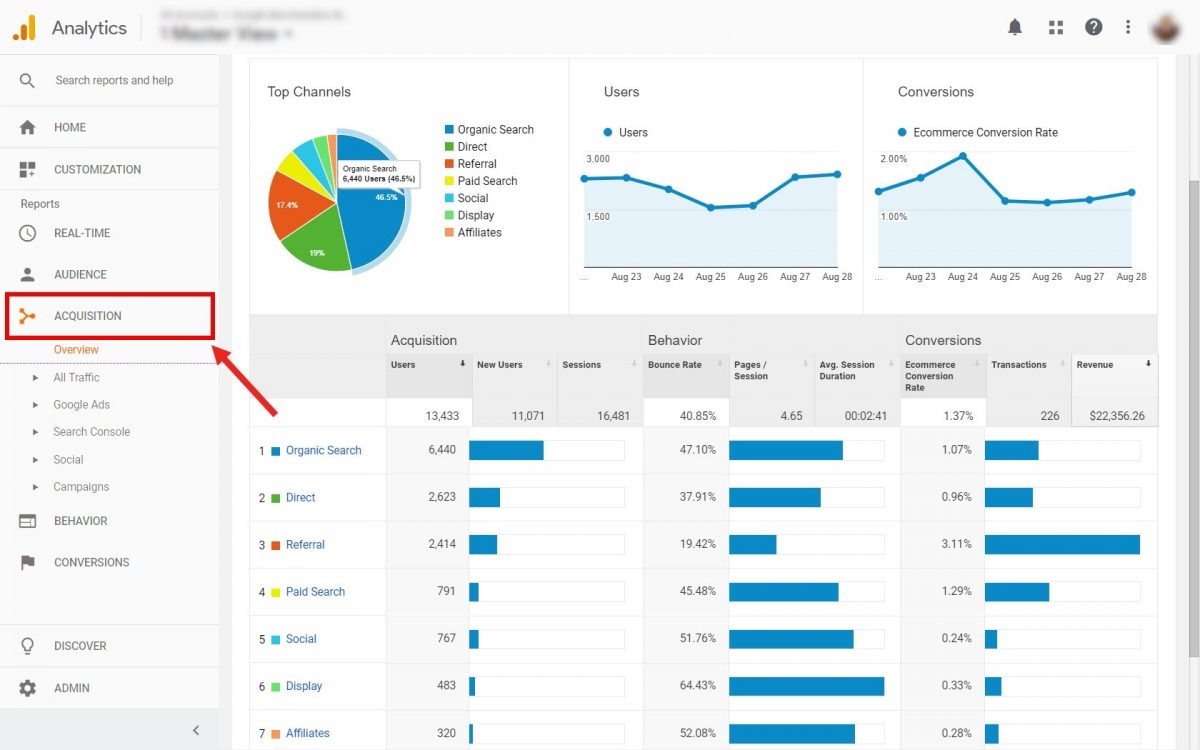Screen dimensions: 1200x750
Task: Click the Paid Search legend swatch
Action: (x=449, y=181)
